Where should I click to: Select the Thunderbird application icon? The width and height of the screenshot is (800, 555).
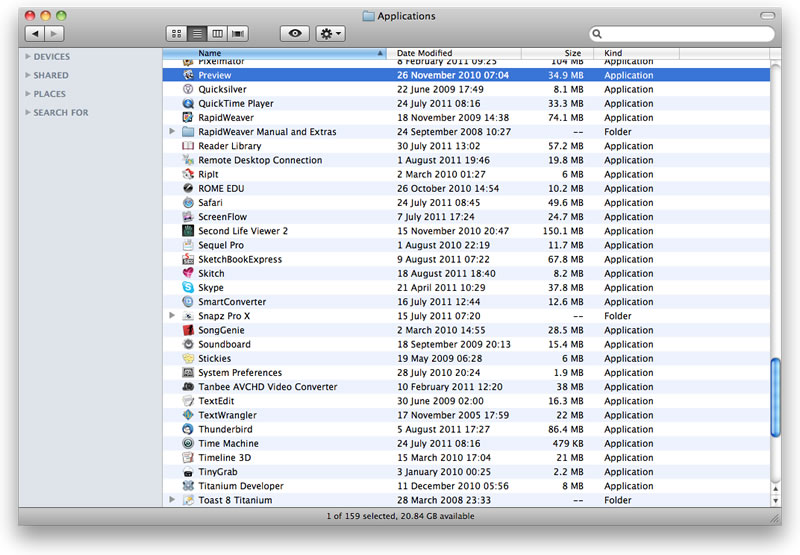[188, 430]
